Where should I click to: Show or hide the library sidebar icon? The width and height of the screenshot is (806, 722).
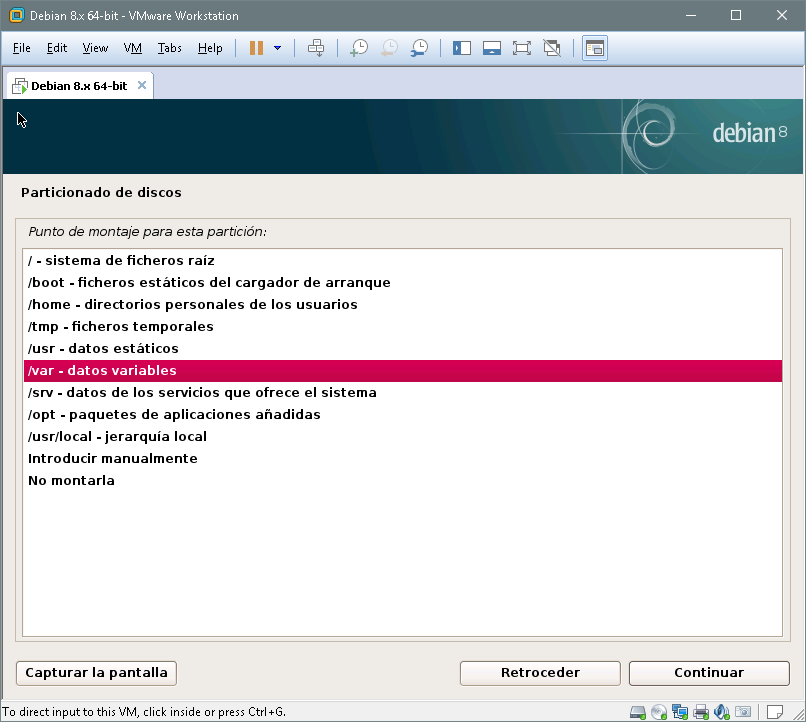[462, 48]
